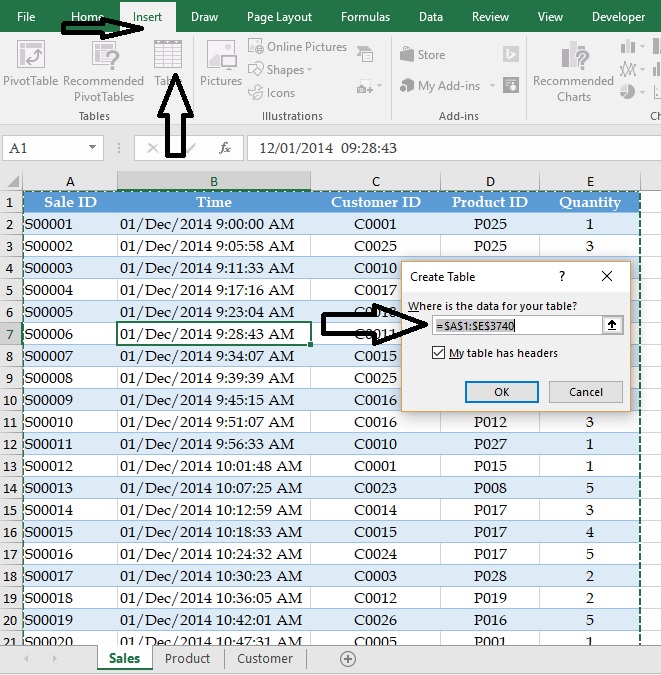This screenshot has height=675, width=661.
Task: Open the Store add-ins
Action: (422, 55)
